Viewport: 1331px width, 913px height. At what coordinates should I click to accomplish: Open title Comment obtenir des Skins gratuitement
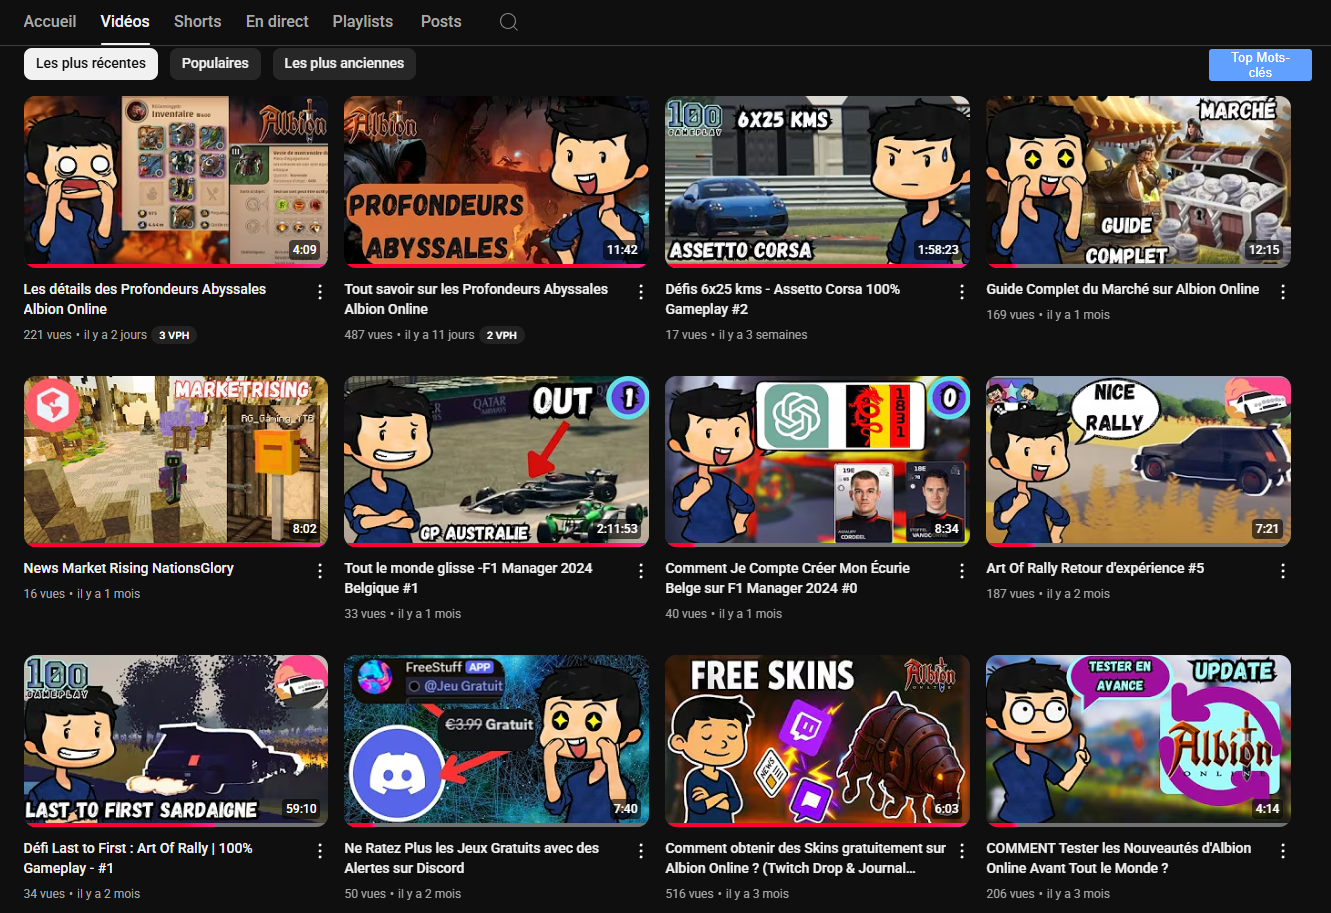click(805, 858)
